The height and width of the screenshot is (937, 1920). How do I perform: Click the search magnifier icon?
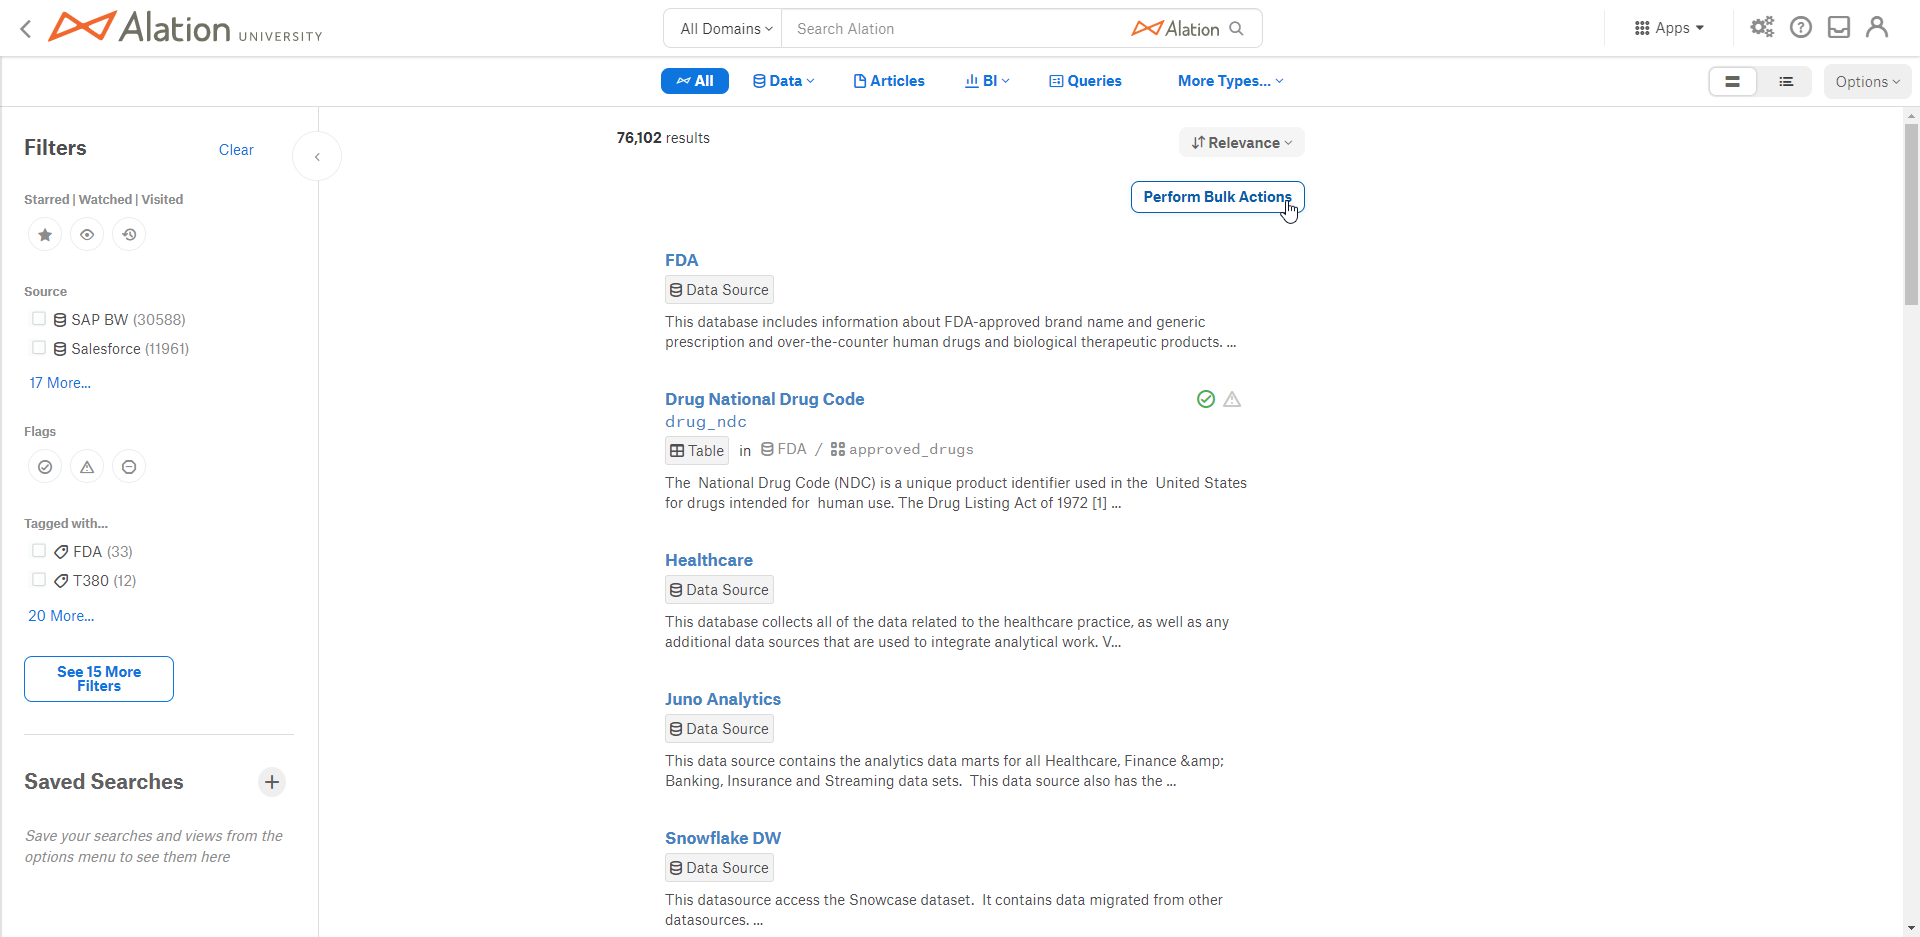(x=1237, y=29)
